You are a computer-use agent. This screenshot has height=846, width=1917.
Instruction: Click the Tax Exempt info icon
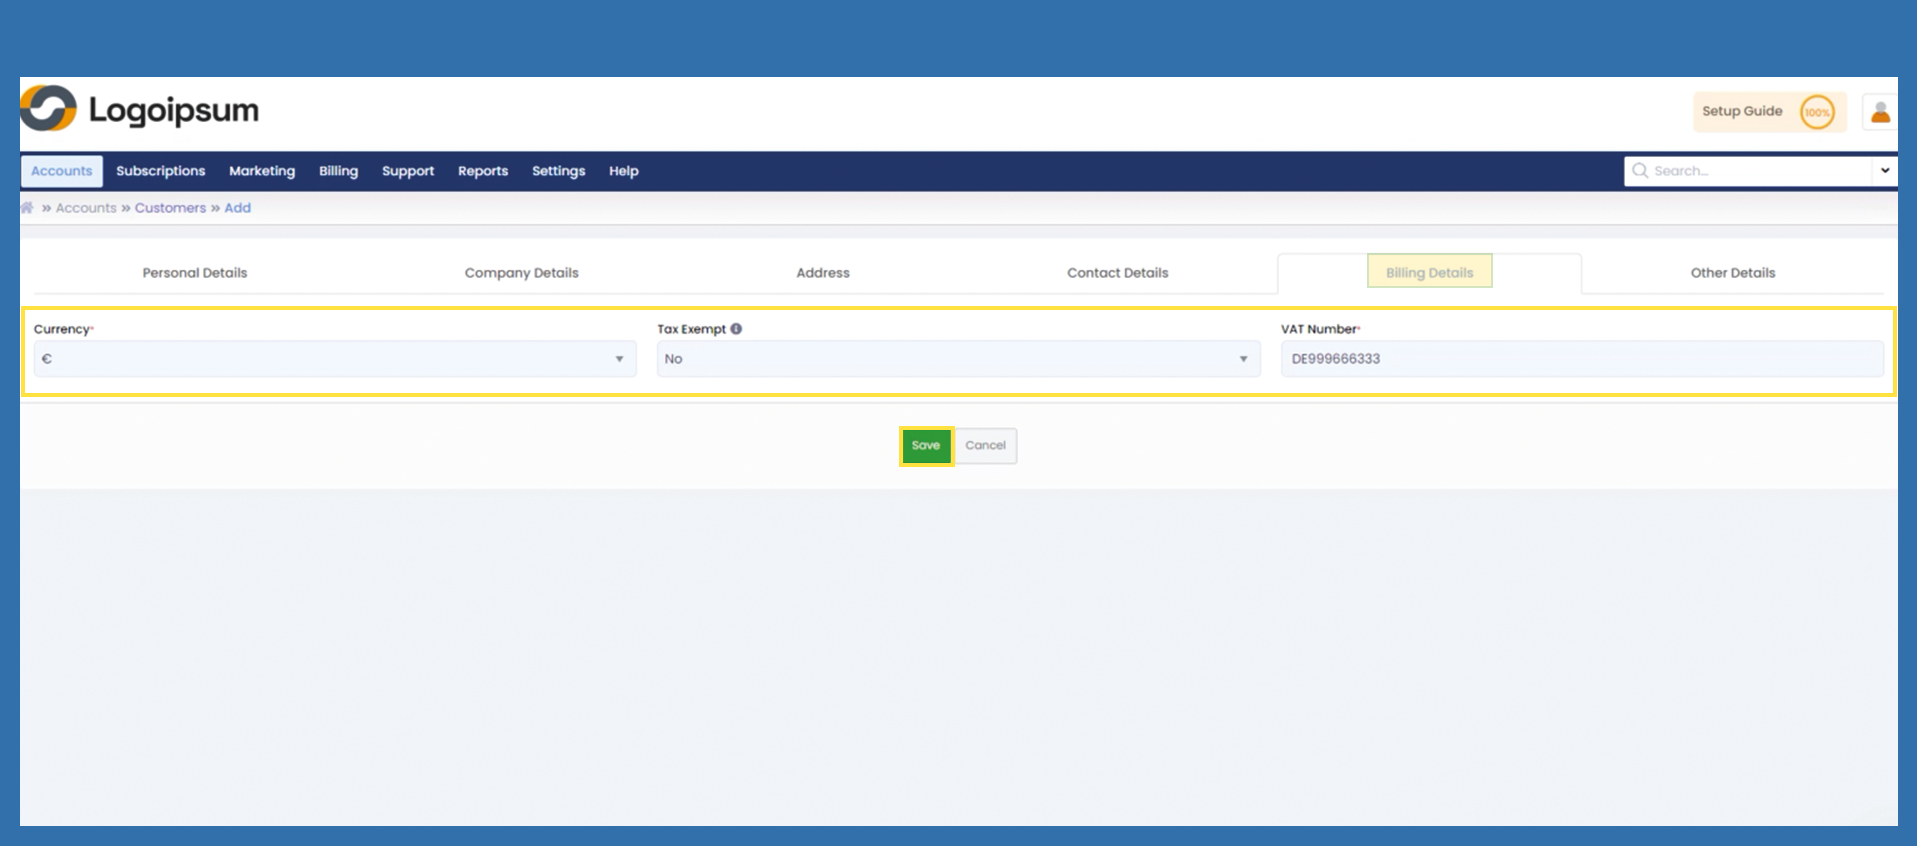coord(736,329)
